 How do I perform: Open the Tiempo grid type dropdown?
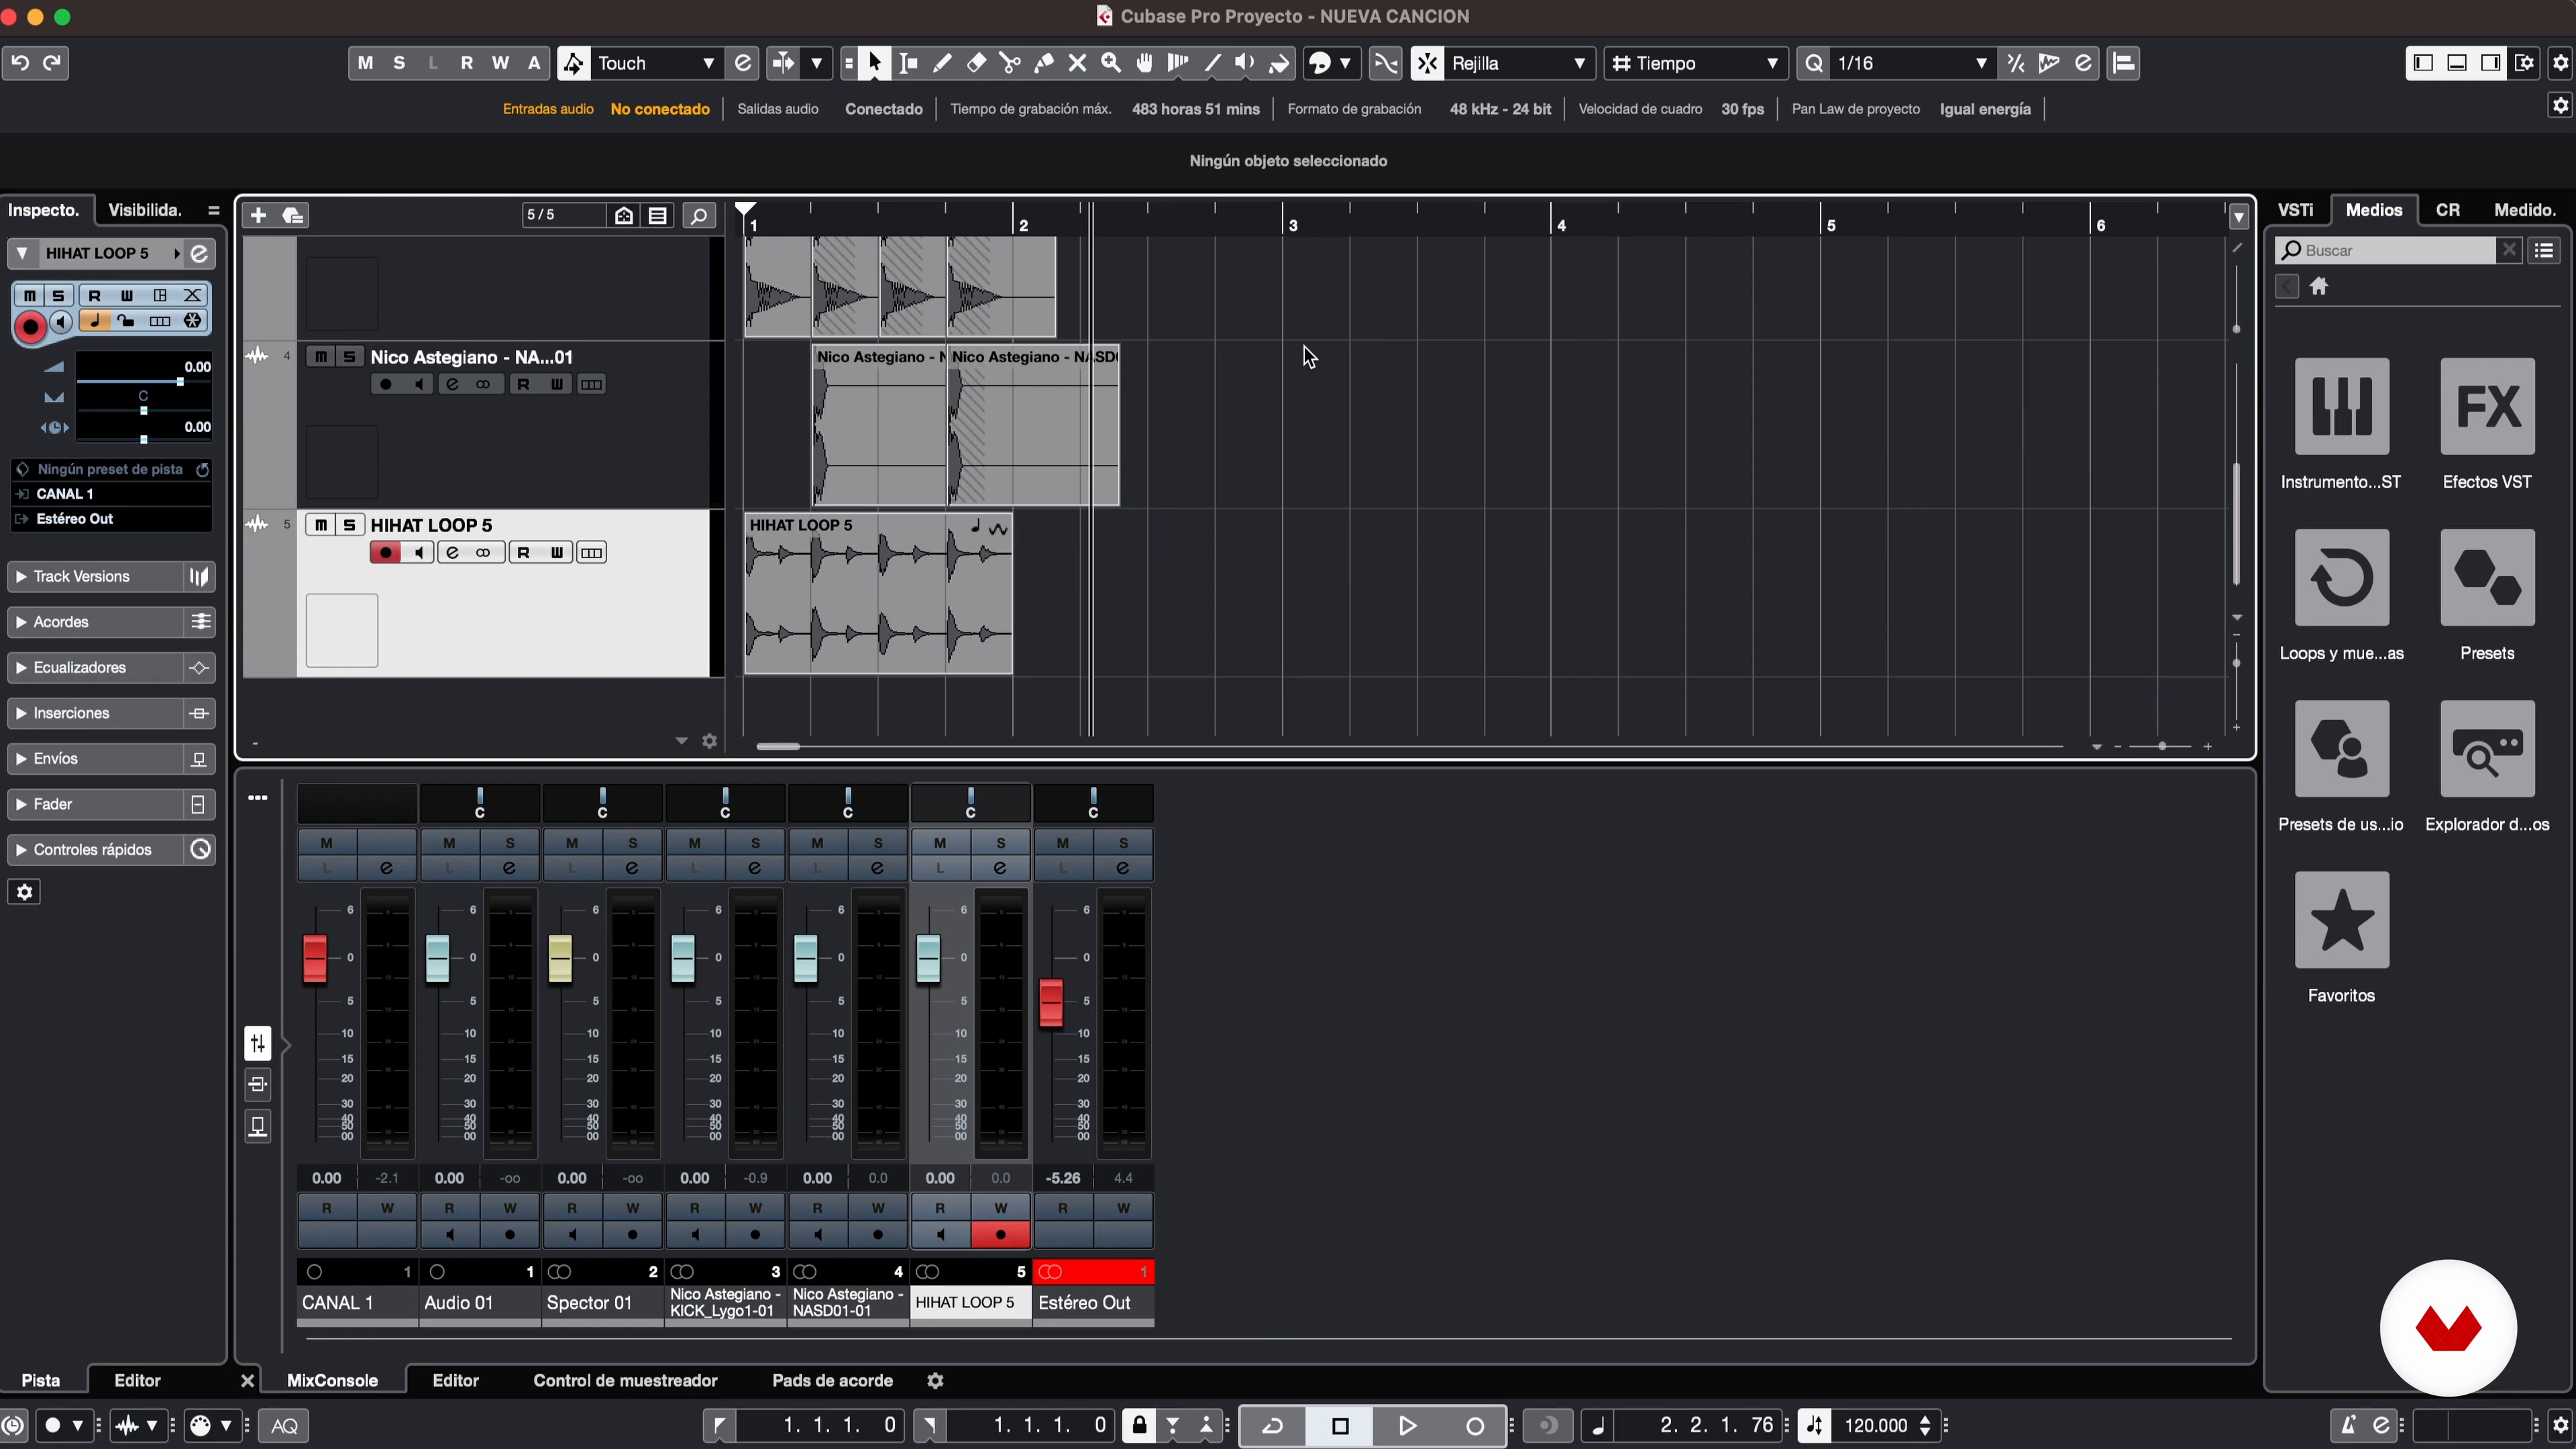point(1696,63)
